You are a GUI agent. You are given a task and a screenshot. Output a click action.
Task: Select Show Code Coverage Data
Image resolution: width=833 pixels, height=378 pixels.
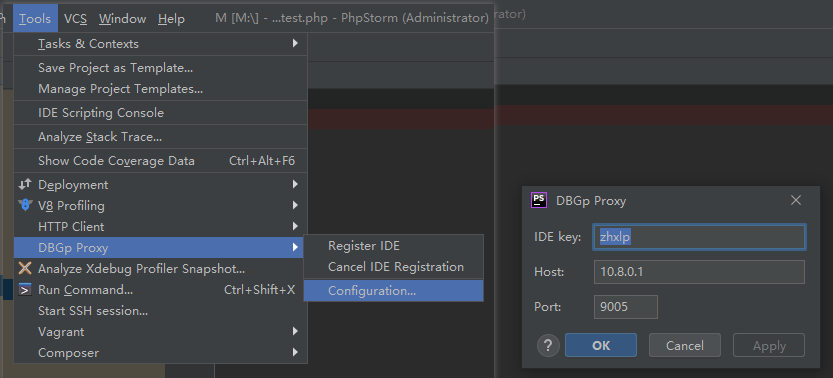click(160, 161)
